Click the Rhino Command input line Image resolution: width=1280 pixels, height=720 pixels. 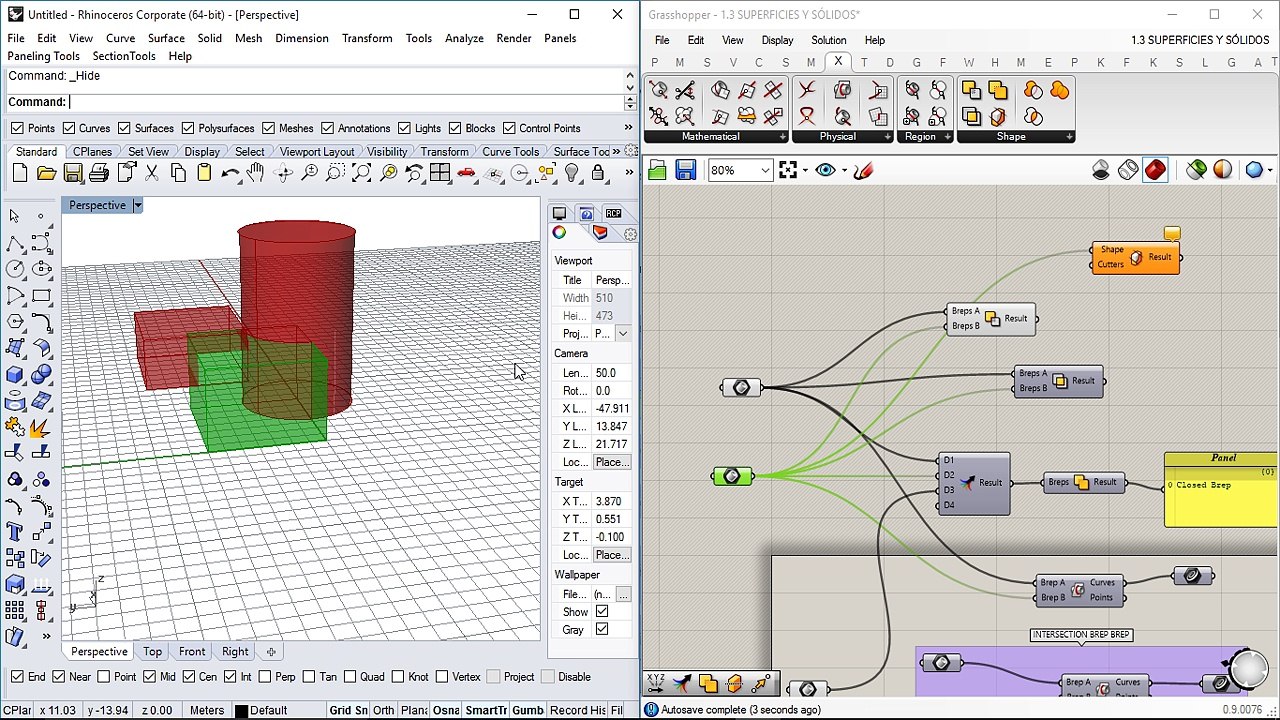346,102
